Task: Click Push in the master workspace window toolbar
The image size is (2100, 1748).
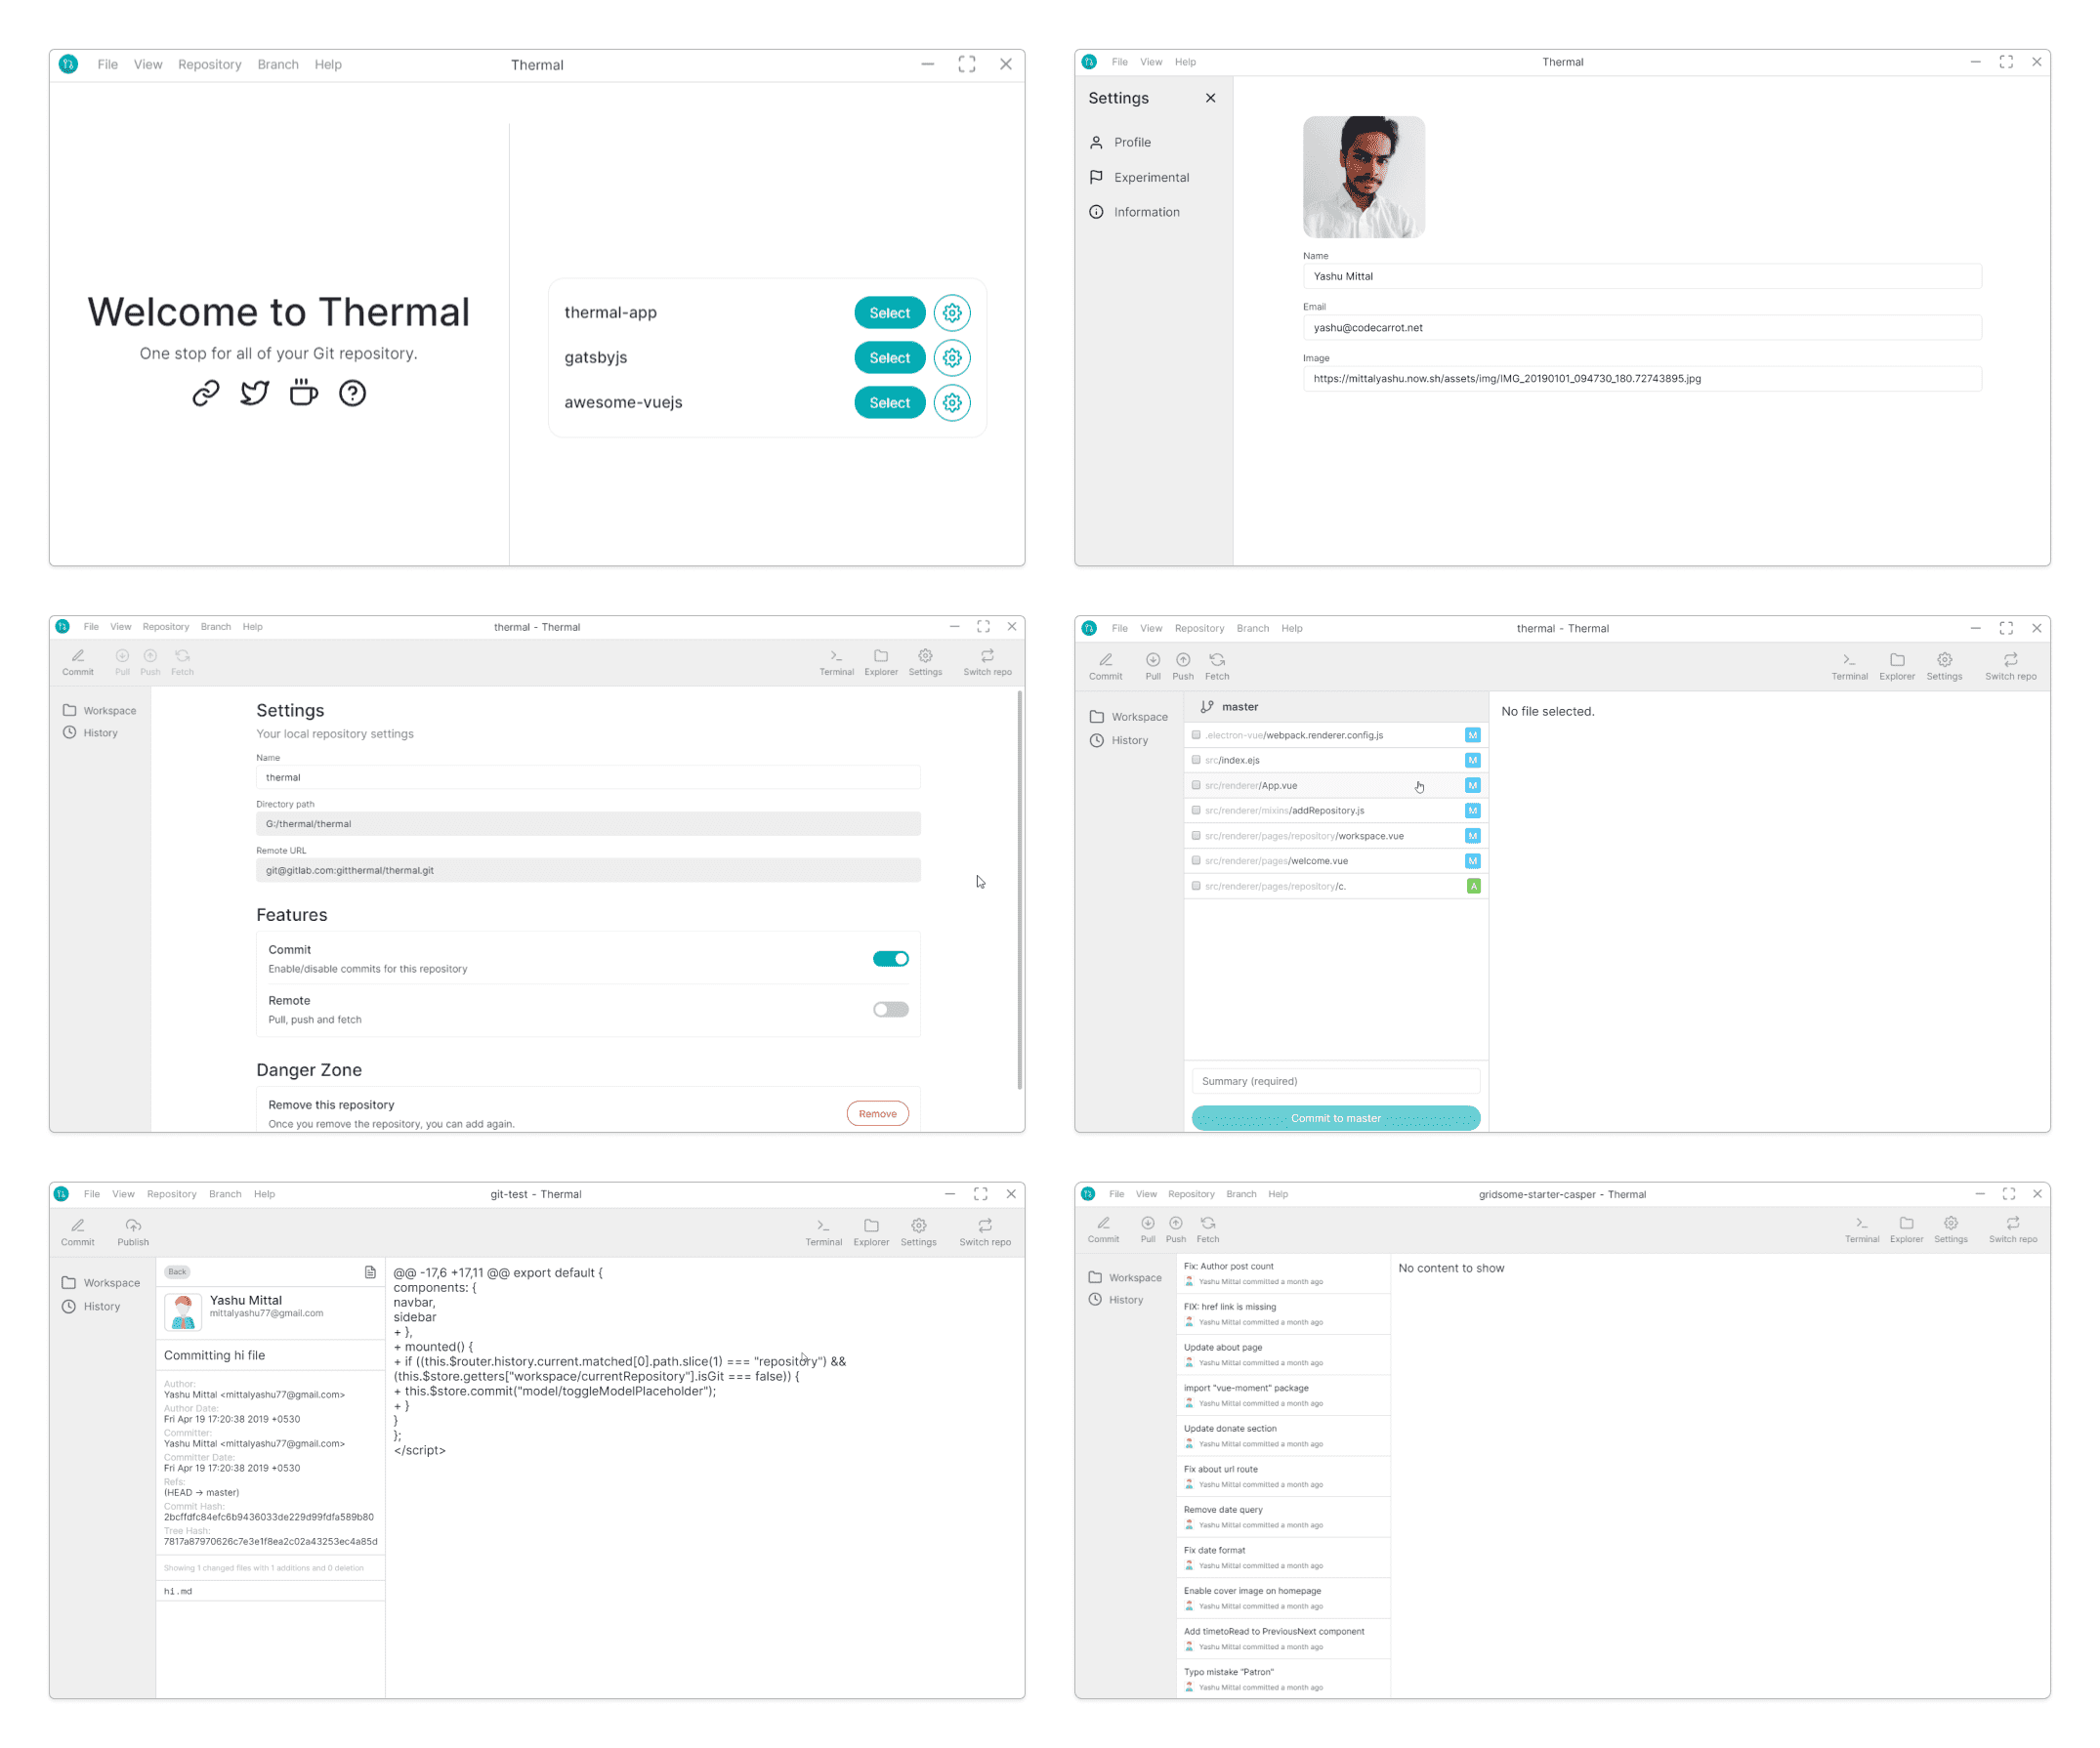Action: coord(1183,666)
